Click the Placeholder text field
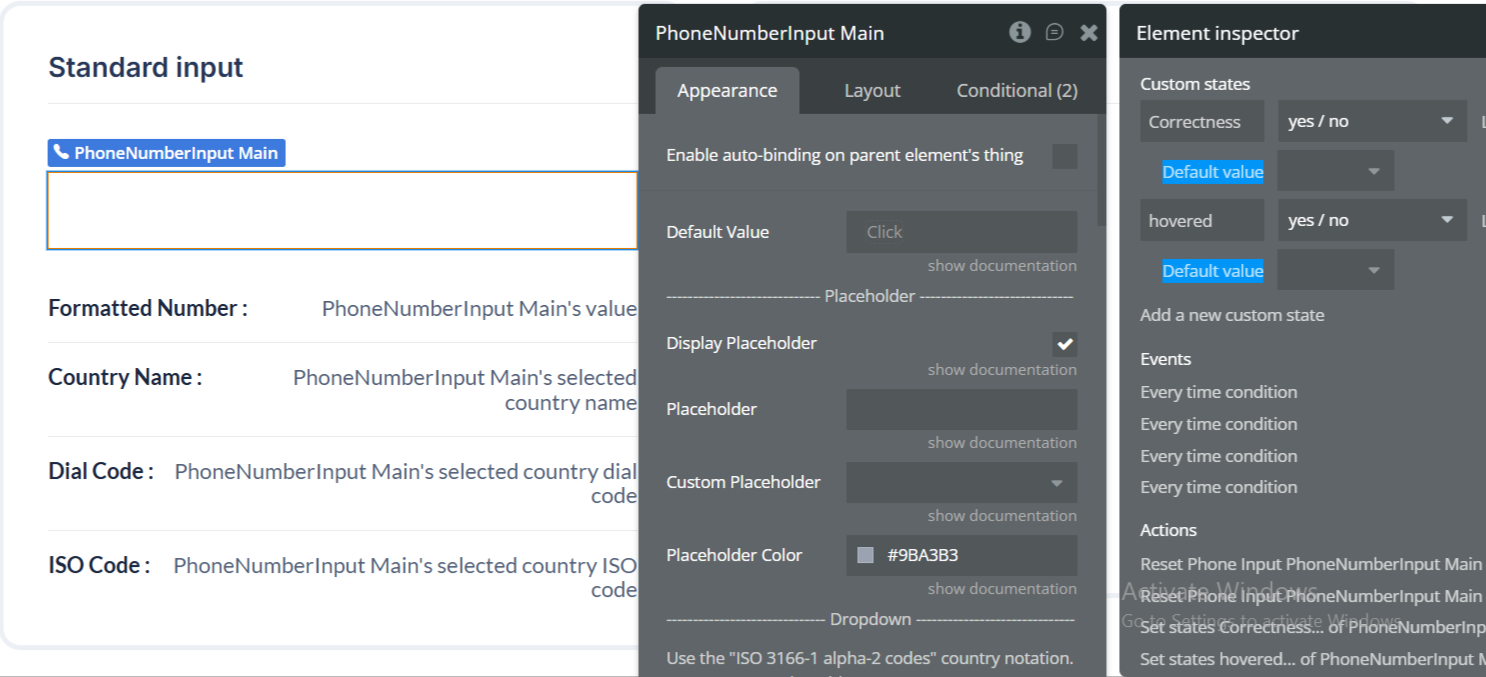This screenshot has height=677, width=1486. 961,409
